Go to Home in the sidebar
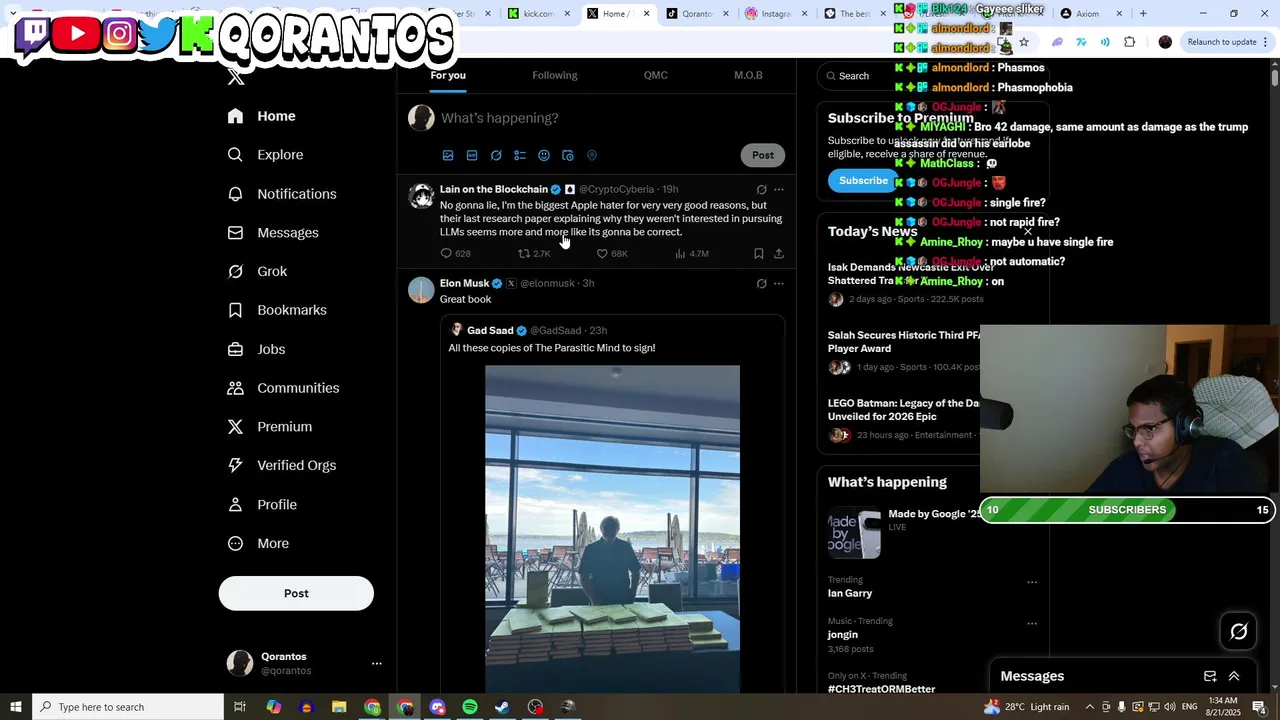This screenshot has width=1280, height=720. pyautogui.click(x=261, y=116)
